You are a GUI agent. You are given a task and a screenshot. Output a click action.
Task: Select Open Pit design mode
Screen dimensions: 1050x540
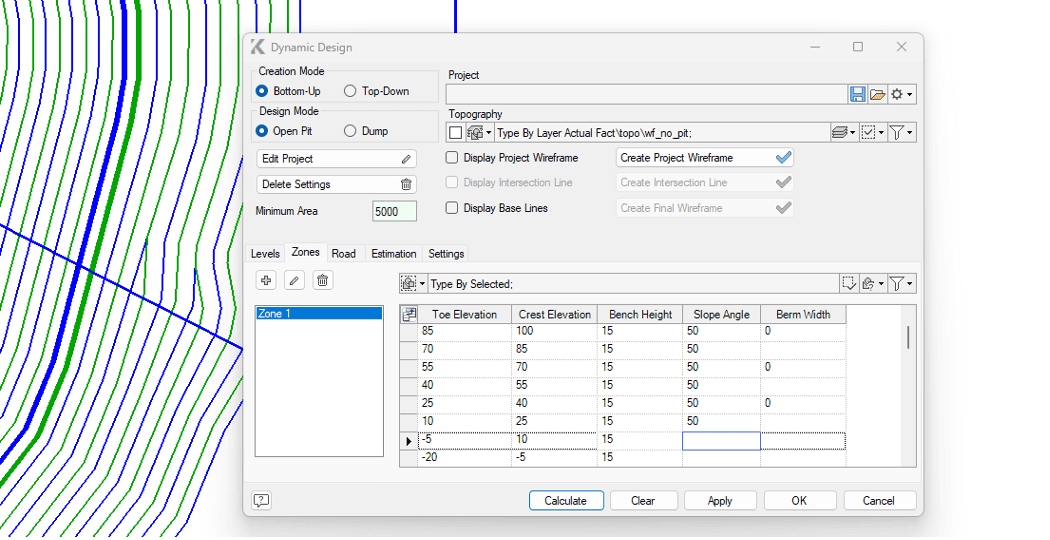click(262, 131)
